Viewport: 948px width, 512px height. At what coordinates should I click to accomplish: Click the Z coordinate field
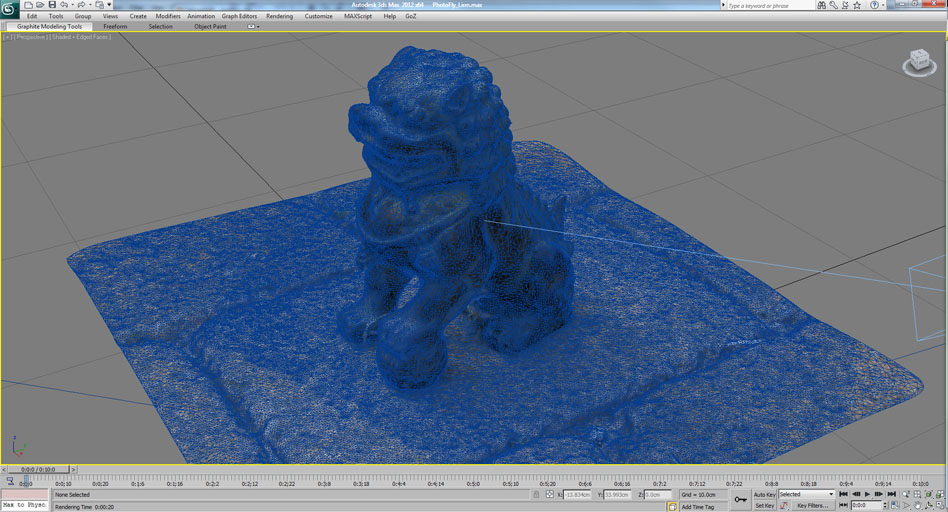(657, 494)
